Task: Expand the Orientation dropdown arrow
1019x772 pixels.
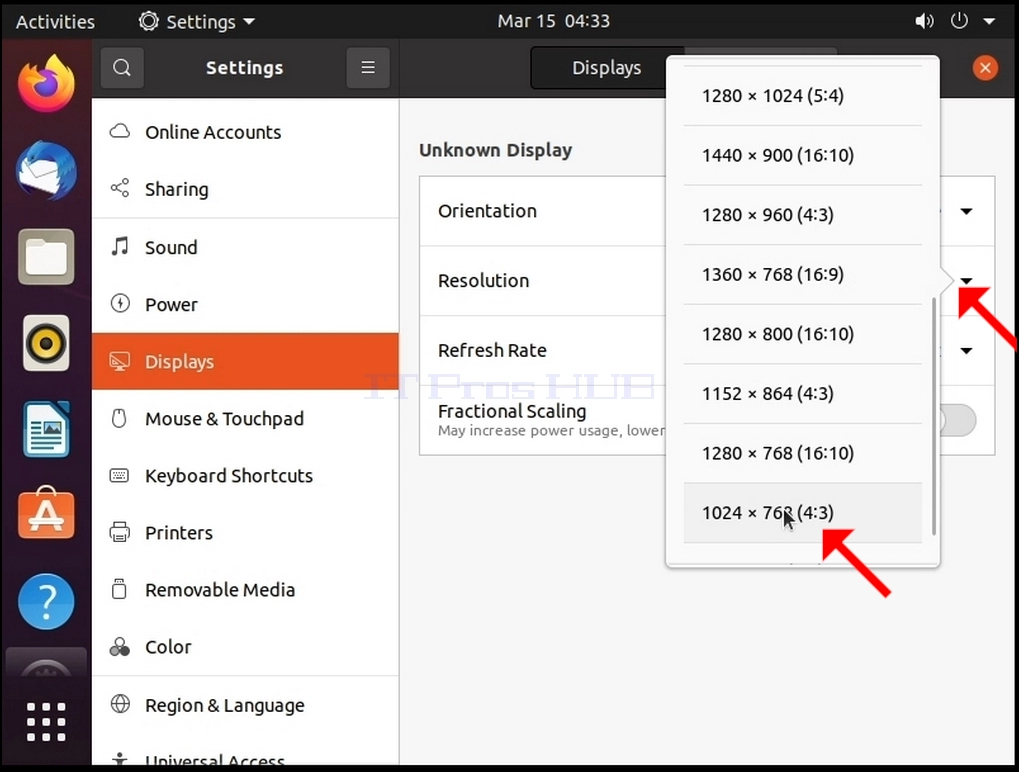Action: pos(966,211)
